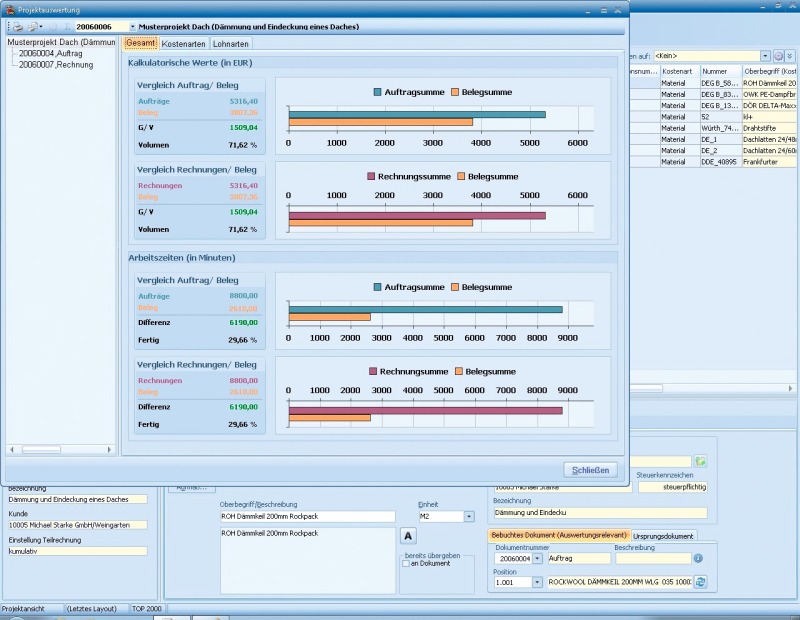
Task: Click the ROCKWOOL DÄMMKEIL position description field
Action: [619, 582]
